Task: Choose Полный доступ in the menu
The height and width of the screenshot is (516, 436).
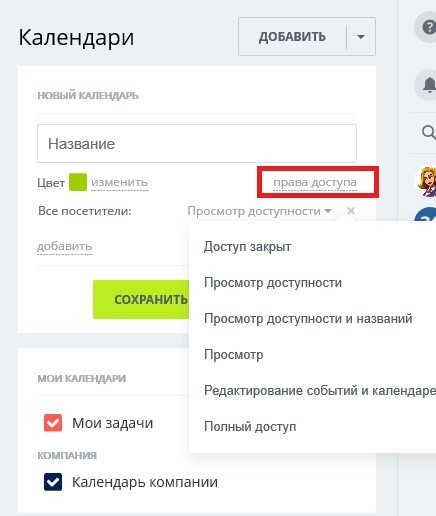Action: pos(250,427)
